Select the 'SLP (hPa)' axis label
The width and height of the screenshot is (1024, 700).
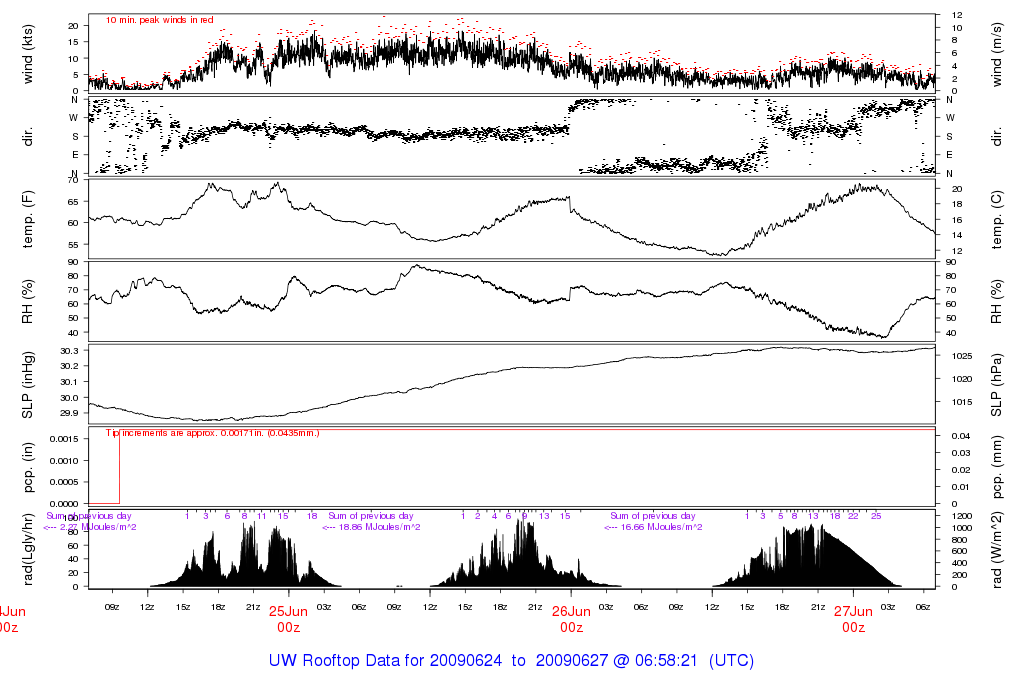point(996,385)
